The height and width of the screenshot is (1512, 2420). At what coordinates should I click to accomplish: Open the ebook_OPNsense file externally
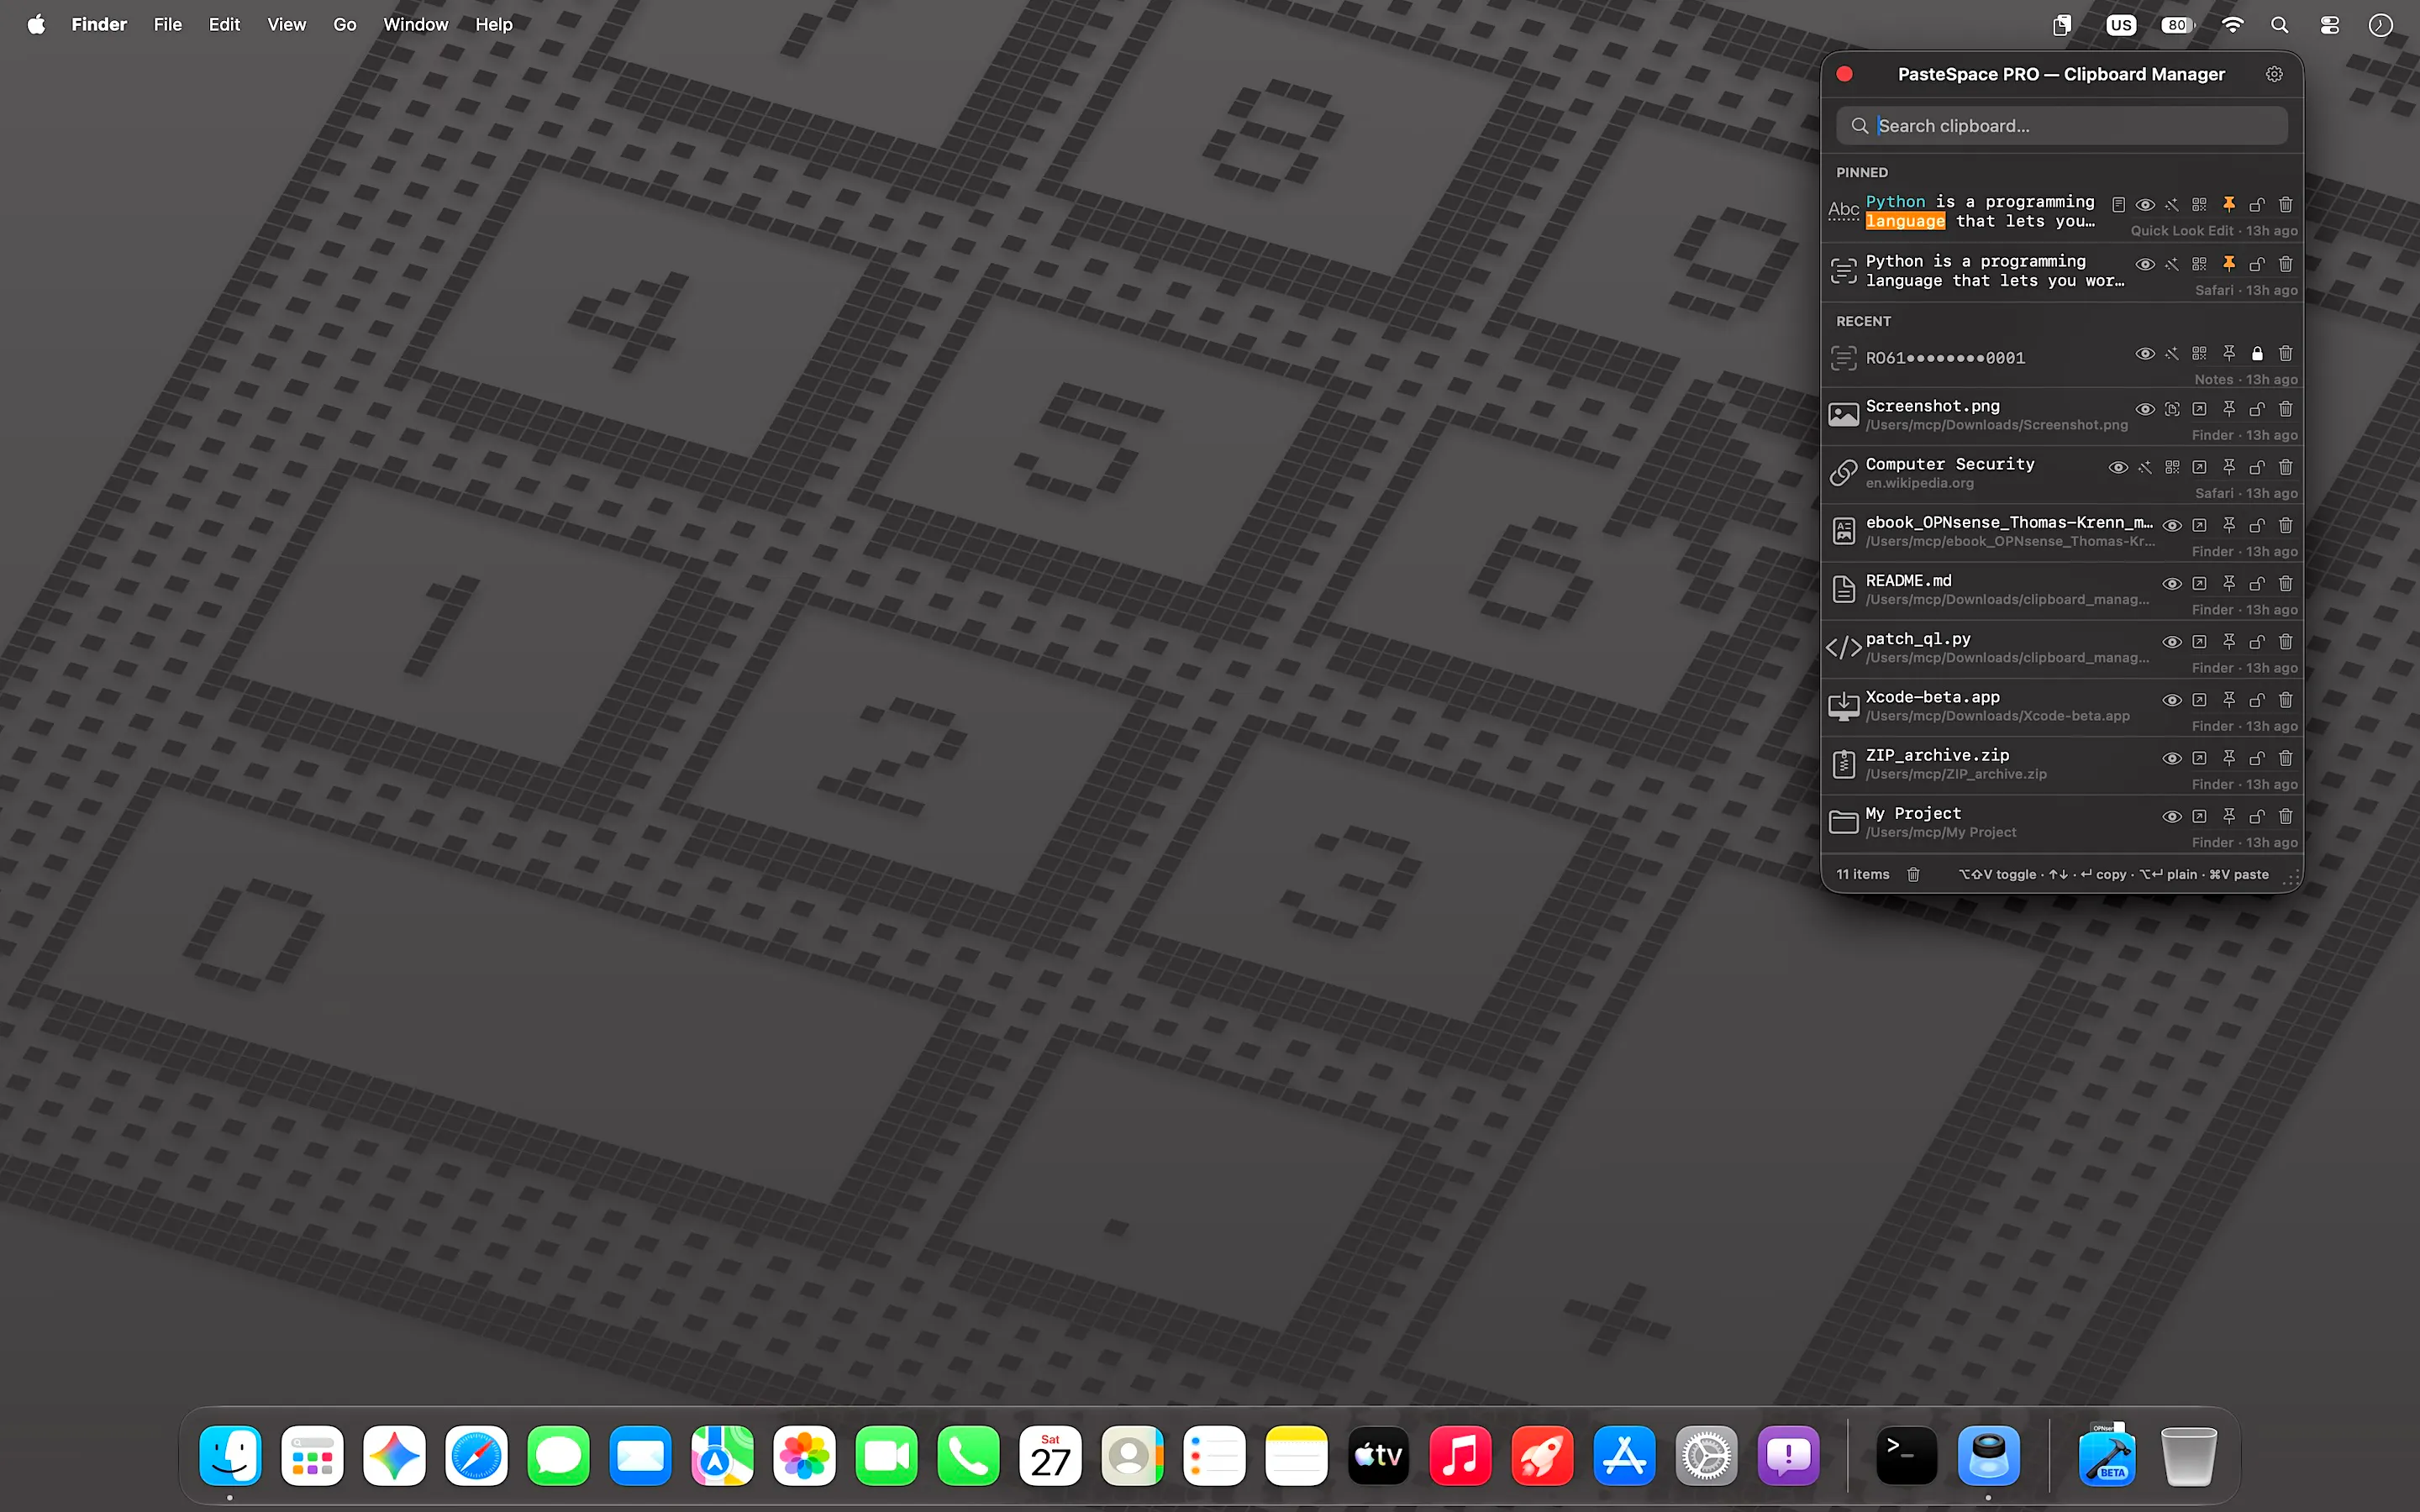pyautogui.click(x=2199, y=526)
